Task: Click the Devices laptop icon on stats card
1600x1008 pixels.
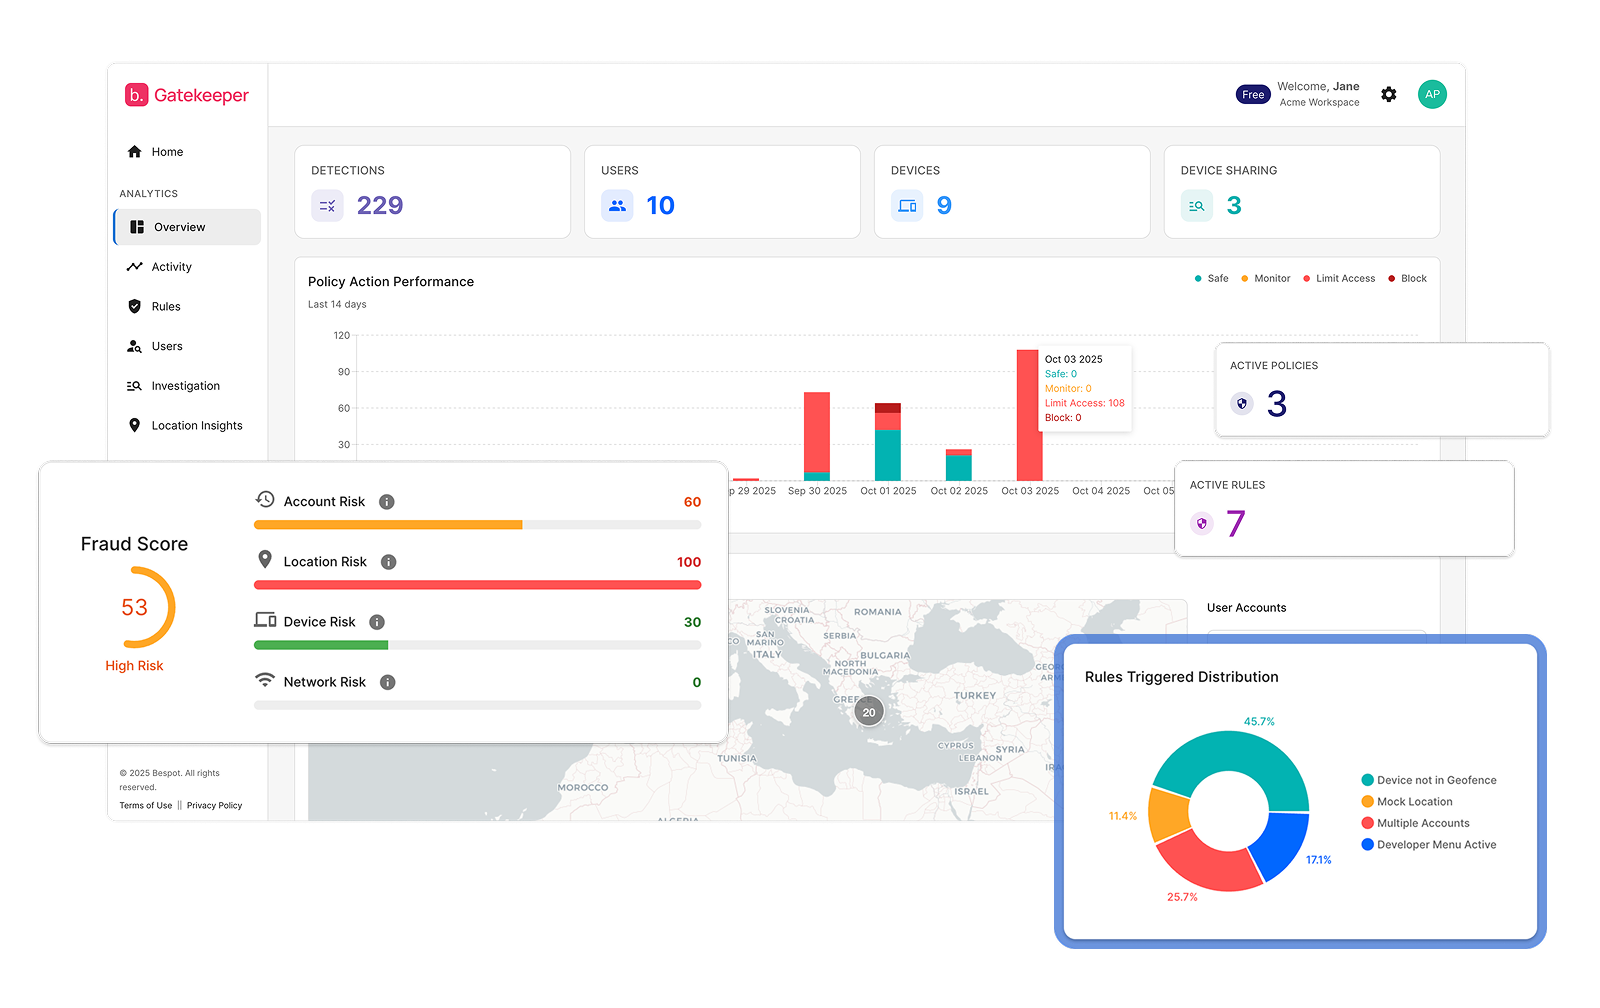Action: point(907,205)
